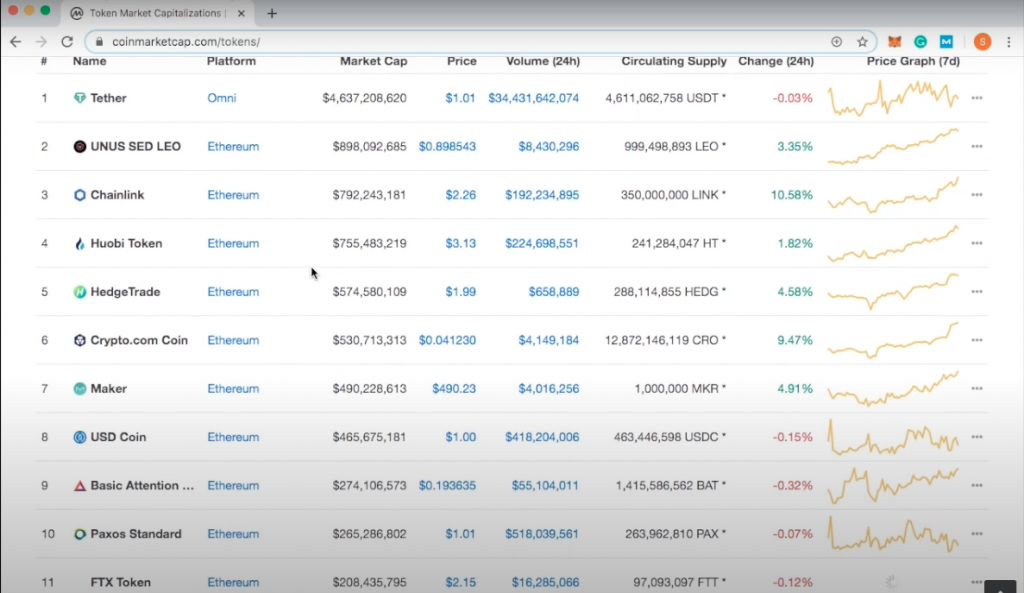Click the Chainlink hexagon logo
Screen dimensions: 1024x593
tap(80, 195)
